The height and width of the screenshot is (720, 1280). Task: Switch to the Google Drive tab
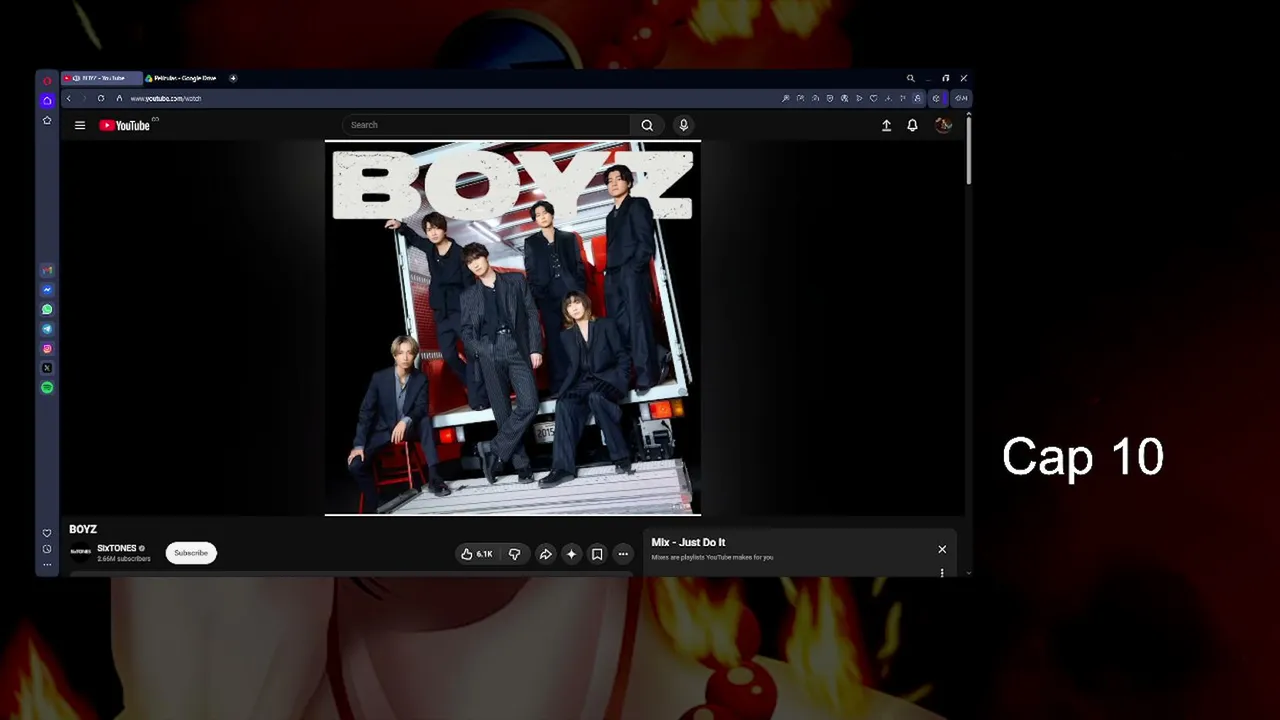click(183, 78)
